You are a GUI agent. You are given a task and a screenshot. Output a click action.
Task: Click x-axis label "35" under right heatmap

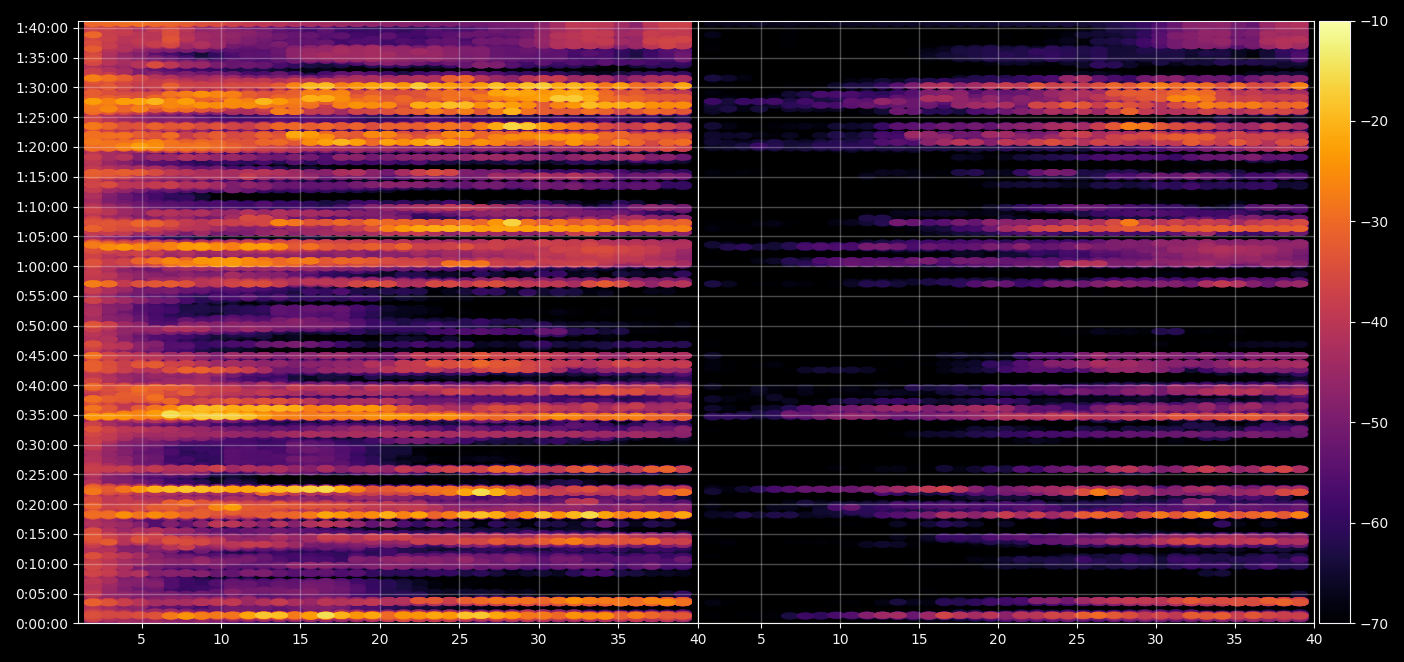(1235, 639)
